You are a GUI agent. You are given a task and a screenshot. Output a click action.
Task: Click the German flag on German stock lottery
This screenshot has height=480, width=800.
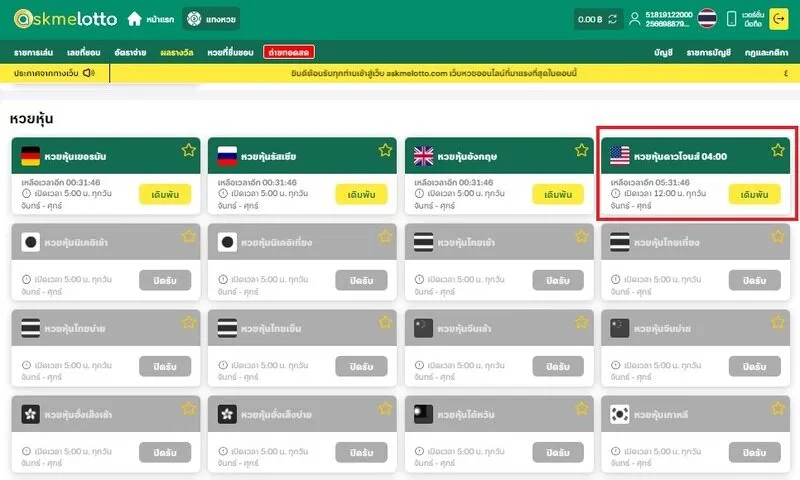tap(31, 155)
